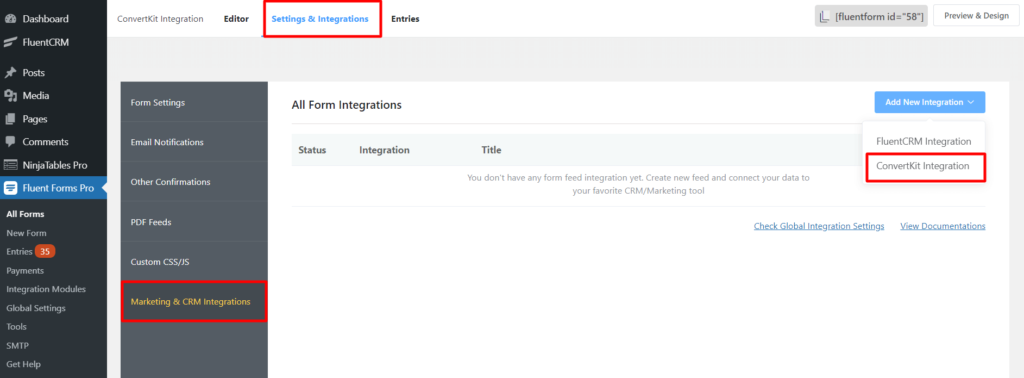Switch to the Entries tab

click(405, 19)
